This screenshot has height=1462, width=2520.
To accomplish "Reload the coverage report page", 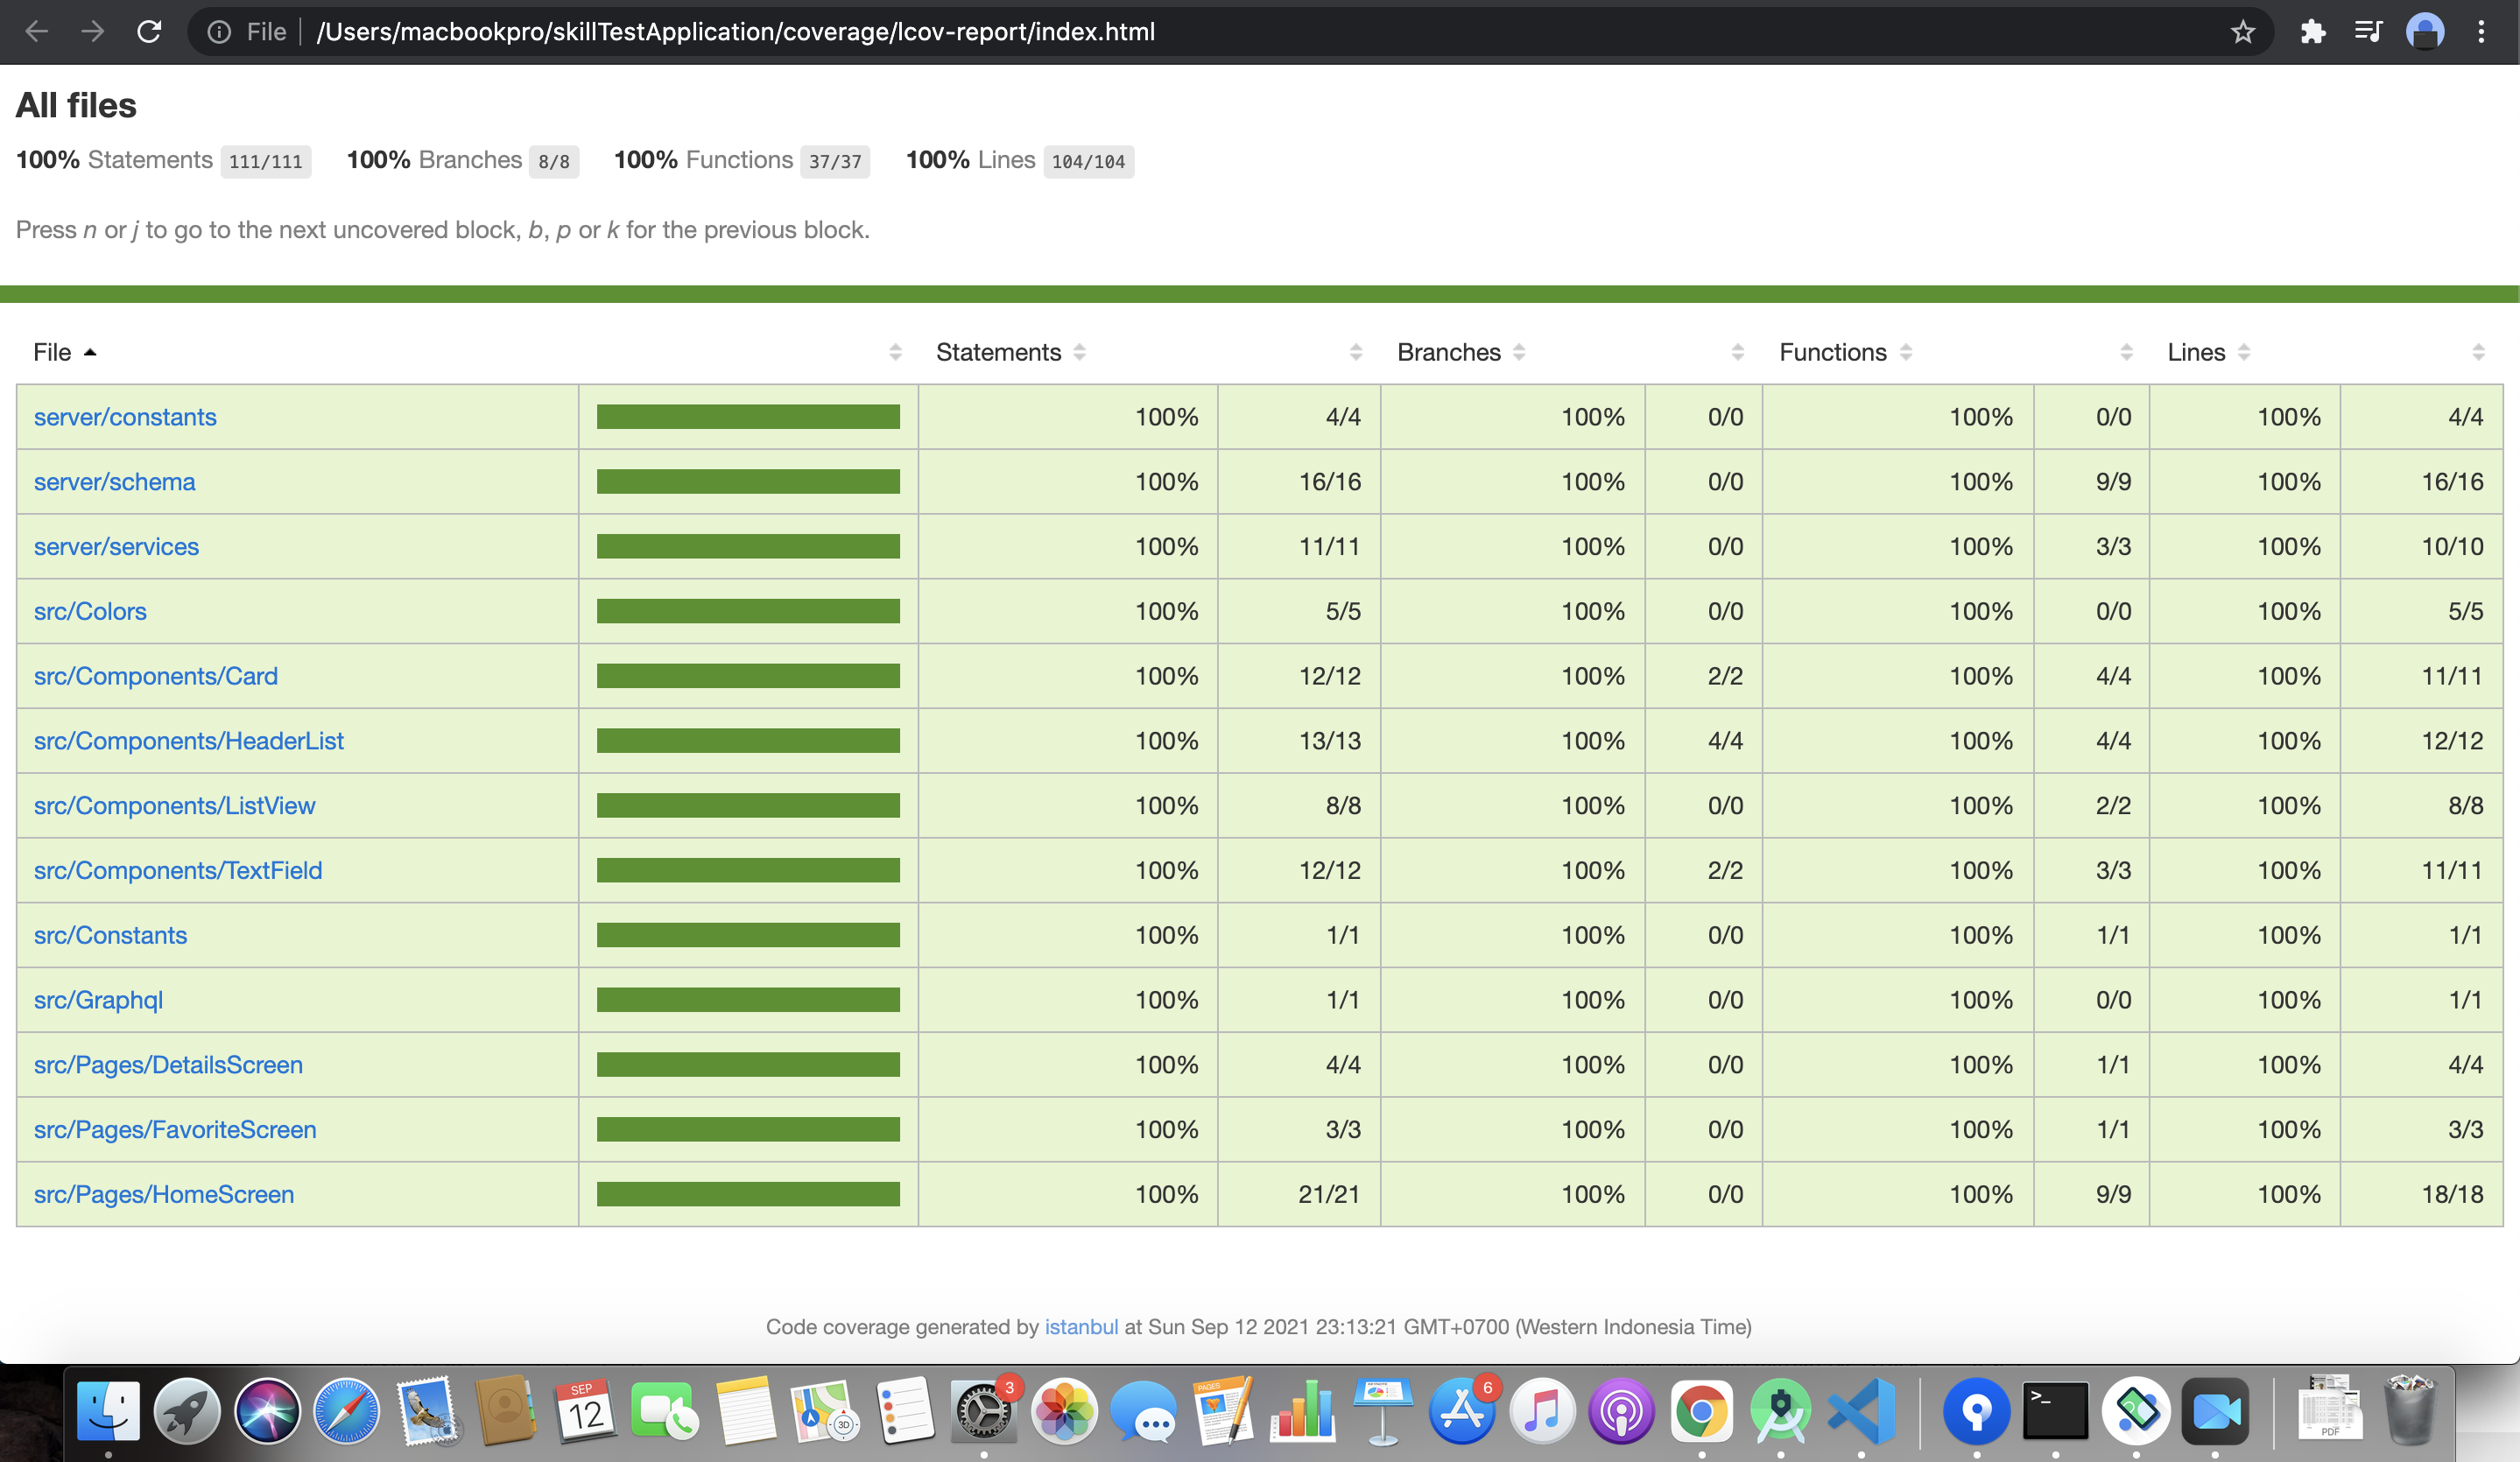I will point(149,32).
